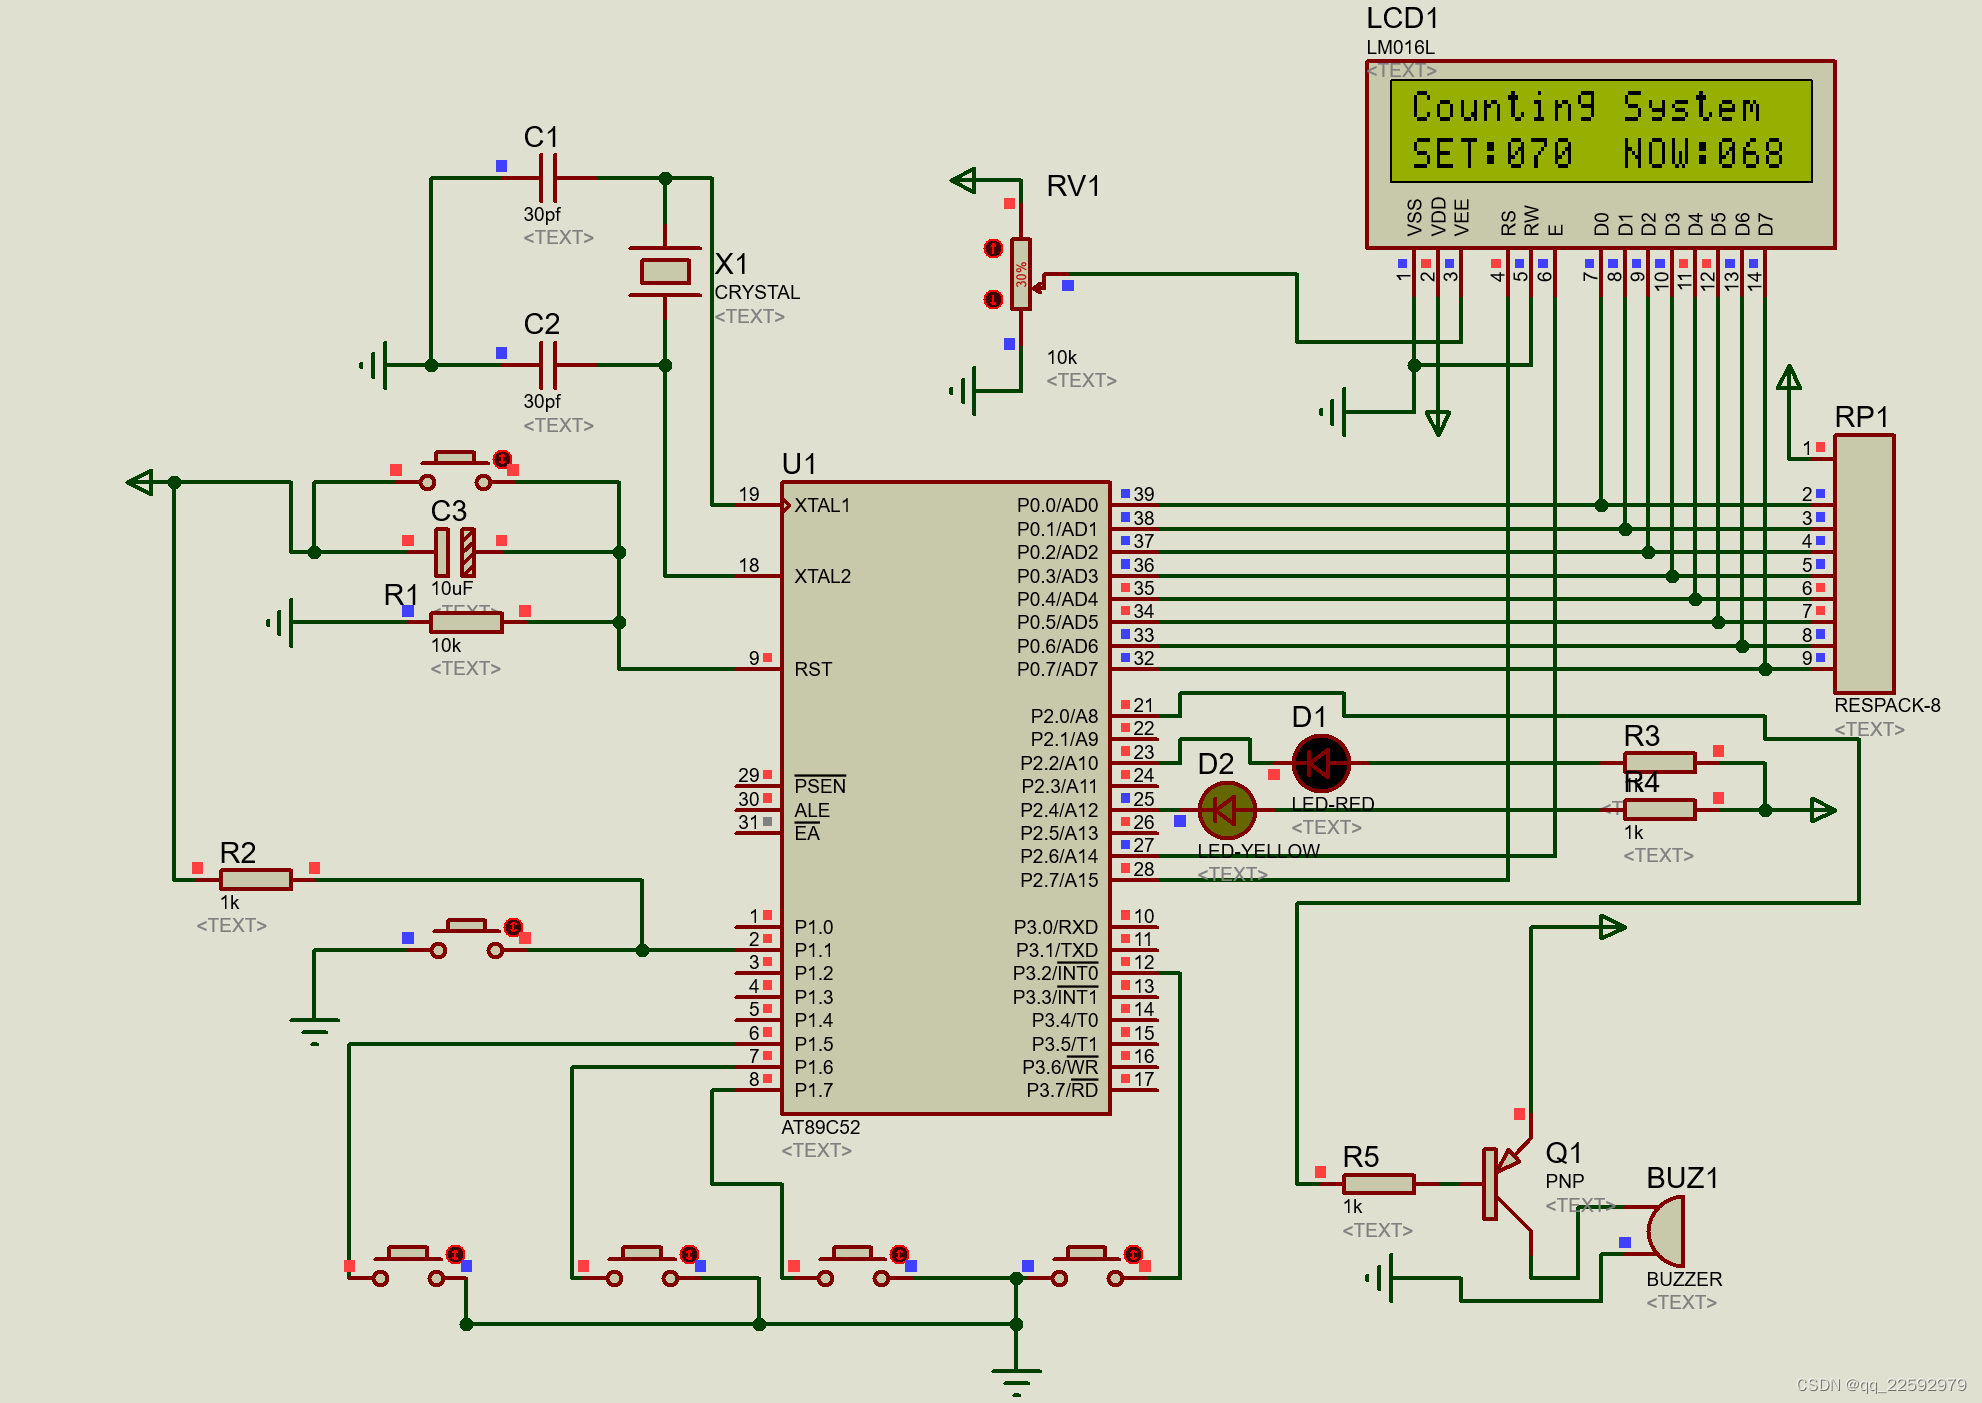Toggle latch dot on third bottom-row button

[899, 1254]
